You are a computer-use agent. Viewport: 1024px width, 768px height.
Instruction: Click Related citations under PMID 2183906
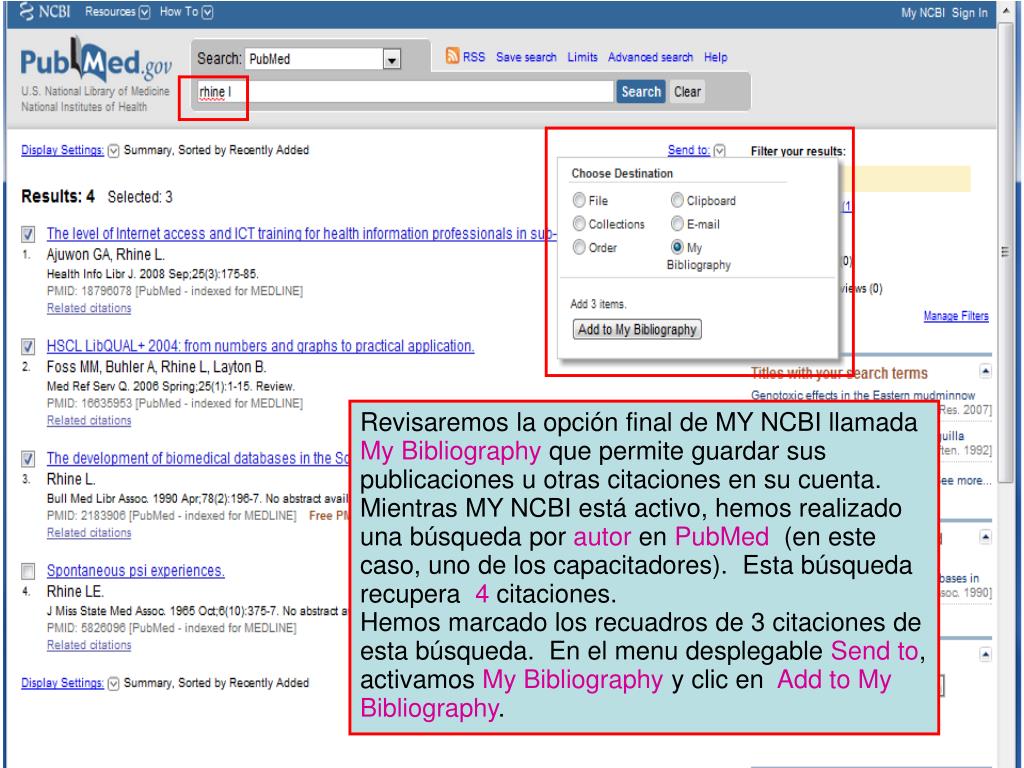[x=89, y=533]
